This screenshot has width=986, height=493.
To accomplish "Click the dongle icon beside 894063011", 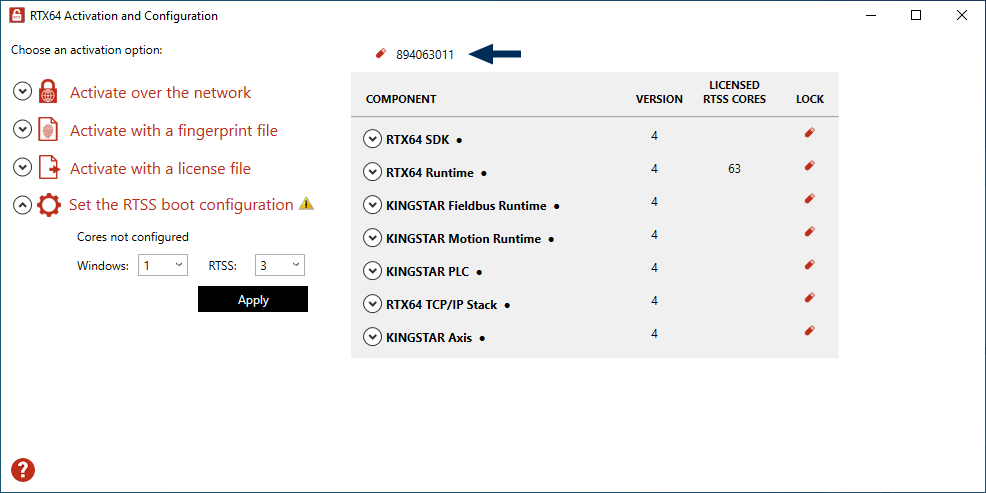I will pyautogui.click(x=380, y=54).
